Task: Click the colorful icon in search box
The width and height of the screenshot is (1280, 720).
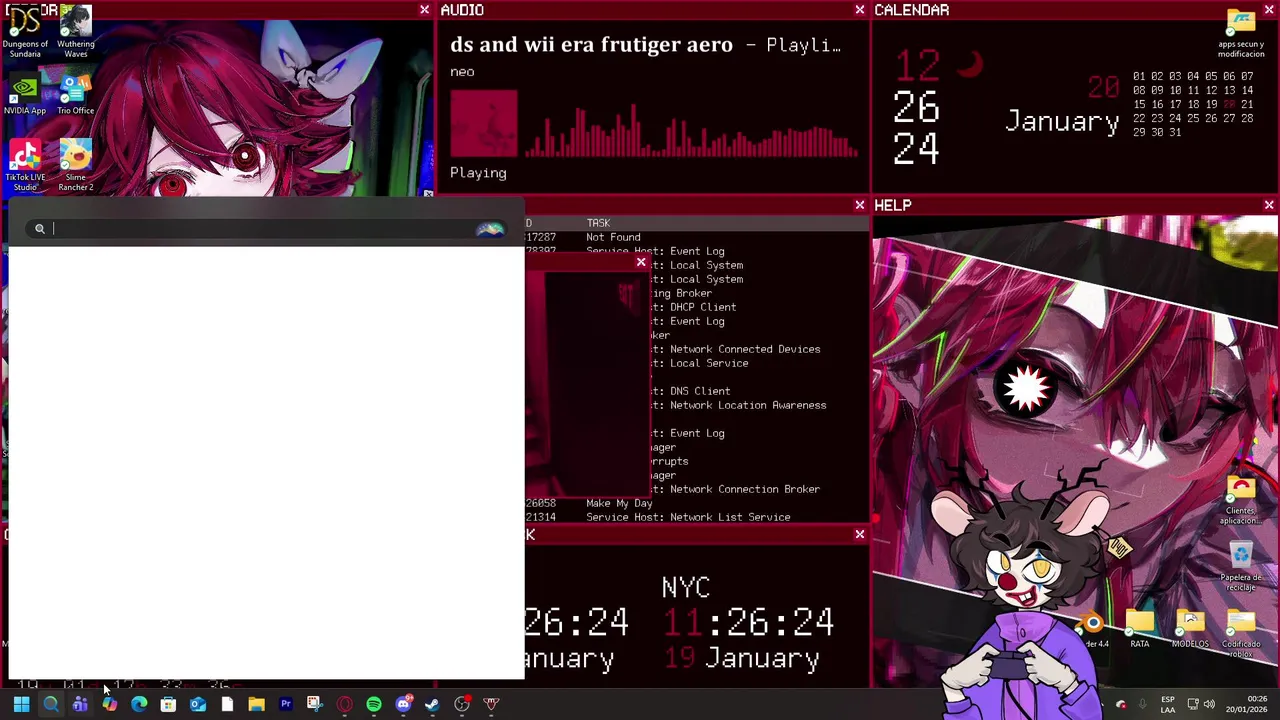Action: (x=490, y=229)
